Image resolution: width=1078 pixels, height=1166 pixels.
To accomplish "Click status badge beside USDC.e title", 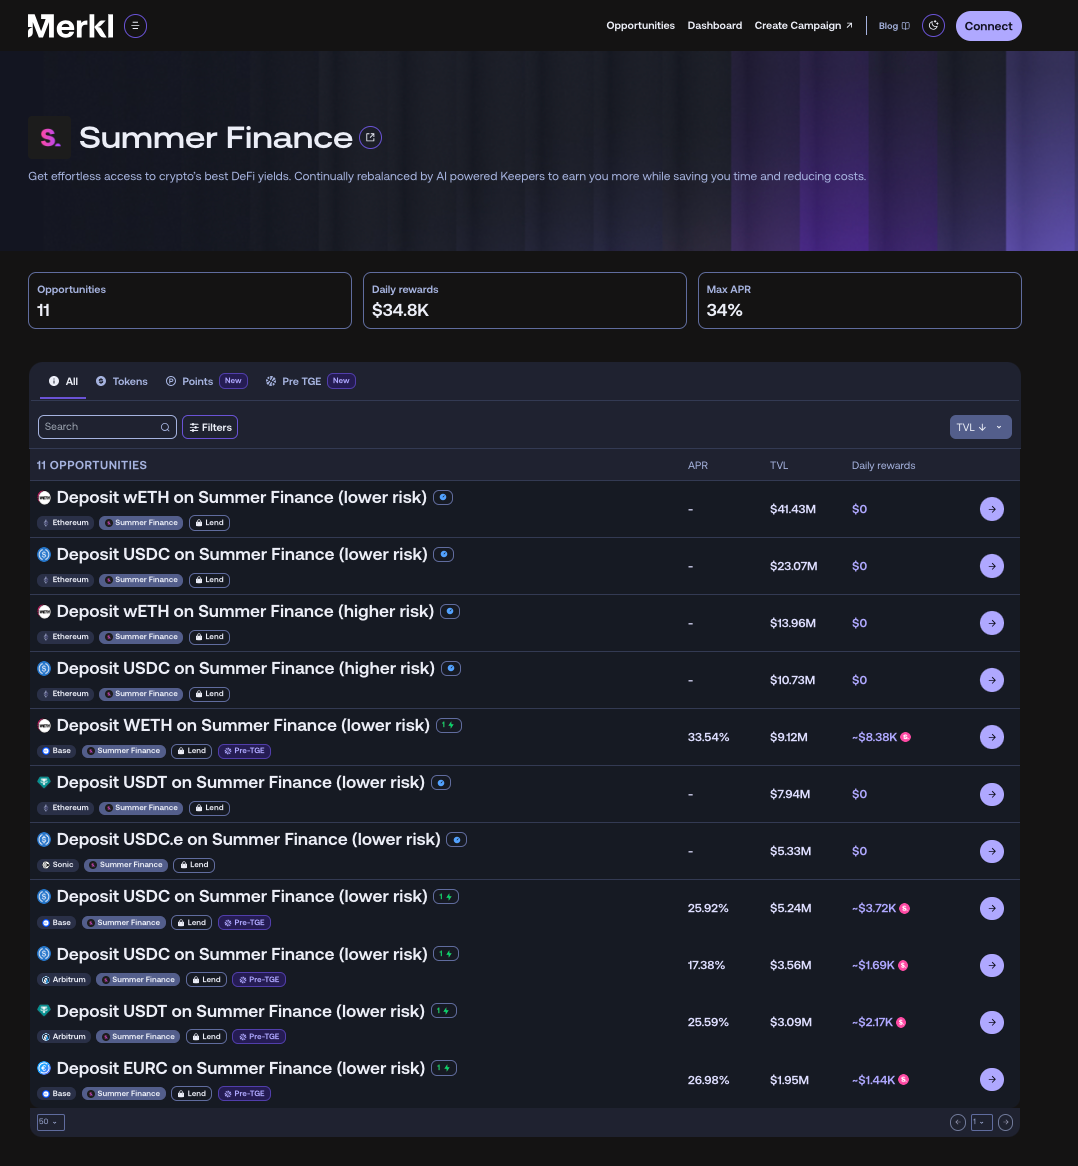I will pyautogui.click(x=456, y=840).
